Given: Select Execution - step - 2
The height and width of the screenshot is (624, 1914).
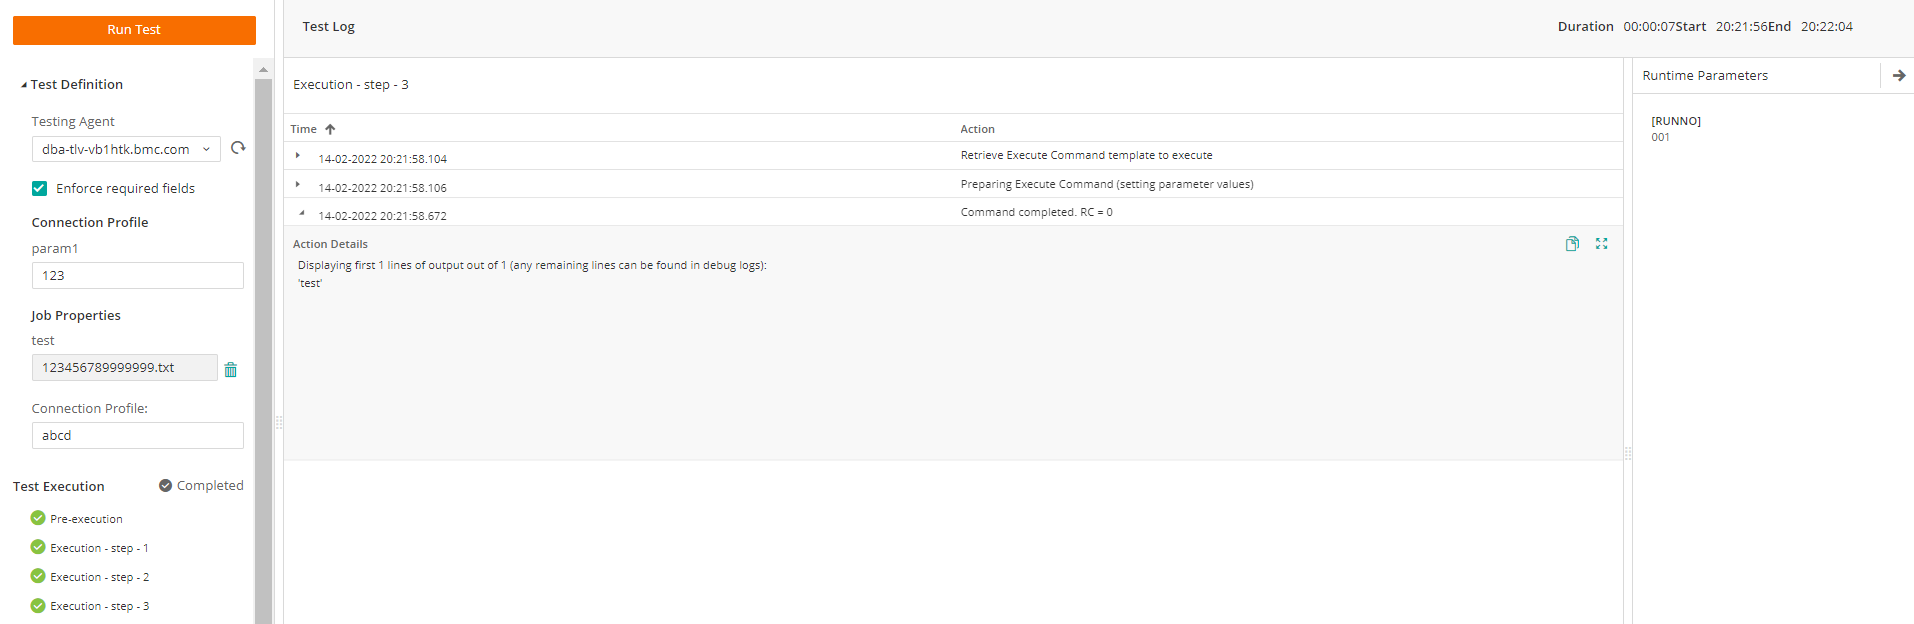Looking at the screenshot, I should (x=99, y=577).
